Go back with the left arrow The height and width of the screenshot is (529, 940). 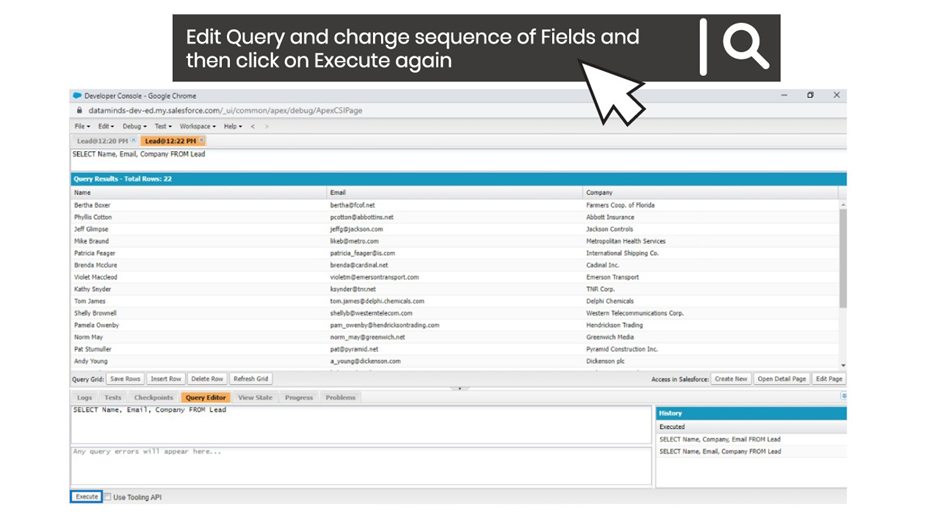253,127
